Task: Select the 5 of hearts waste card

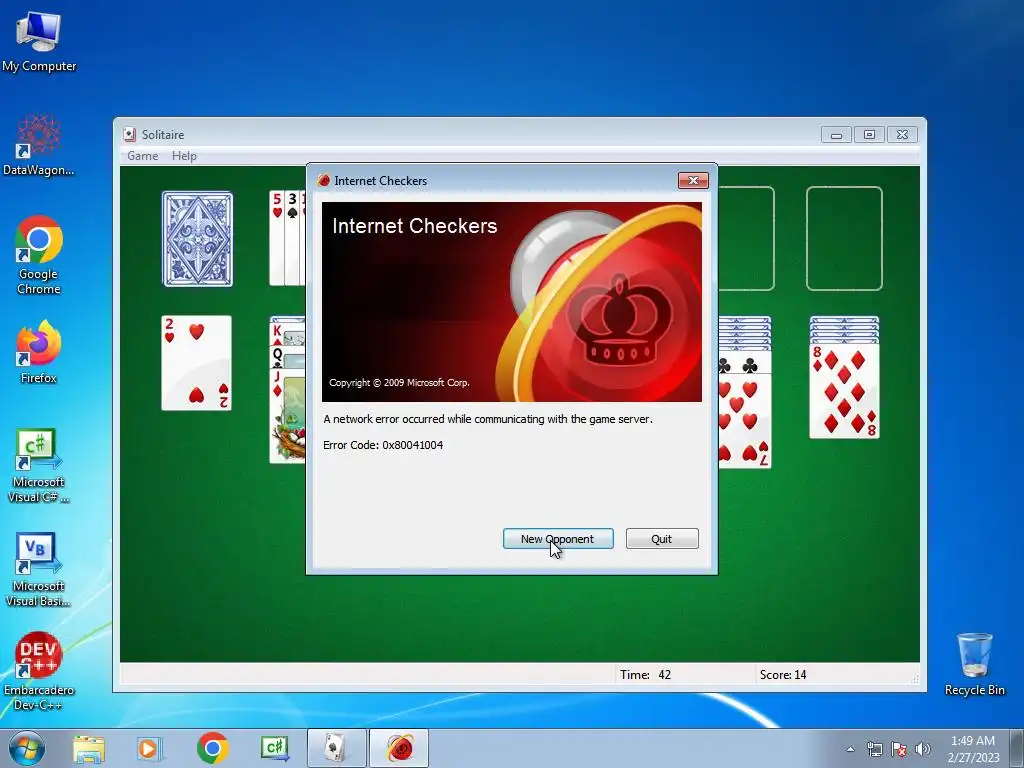Action: tap(277, 238)
